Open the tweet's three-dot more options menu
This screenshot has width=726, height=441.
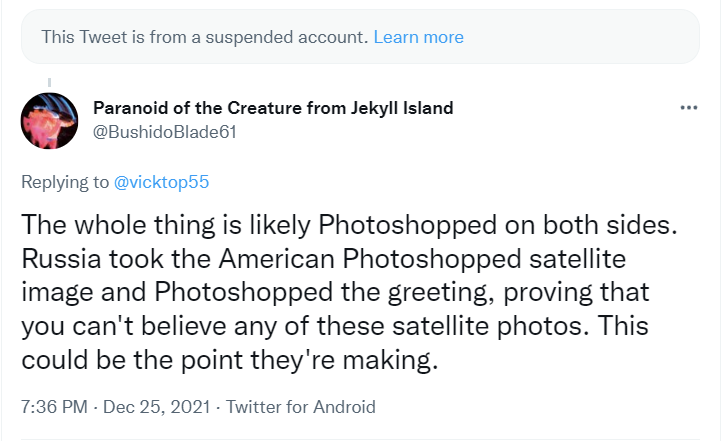tap(688, 108)
